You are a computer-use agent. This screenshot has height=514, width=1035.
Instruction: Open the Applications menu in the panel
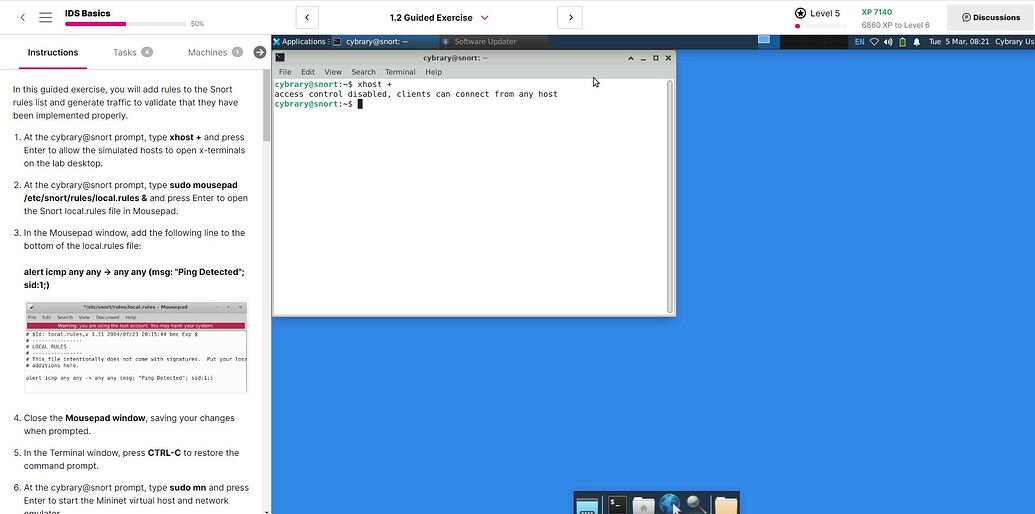tap(299, 42)
